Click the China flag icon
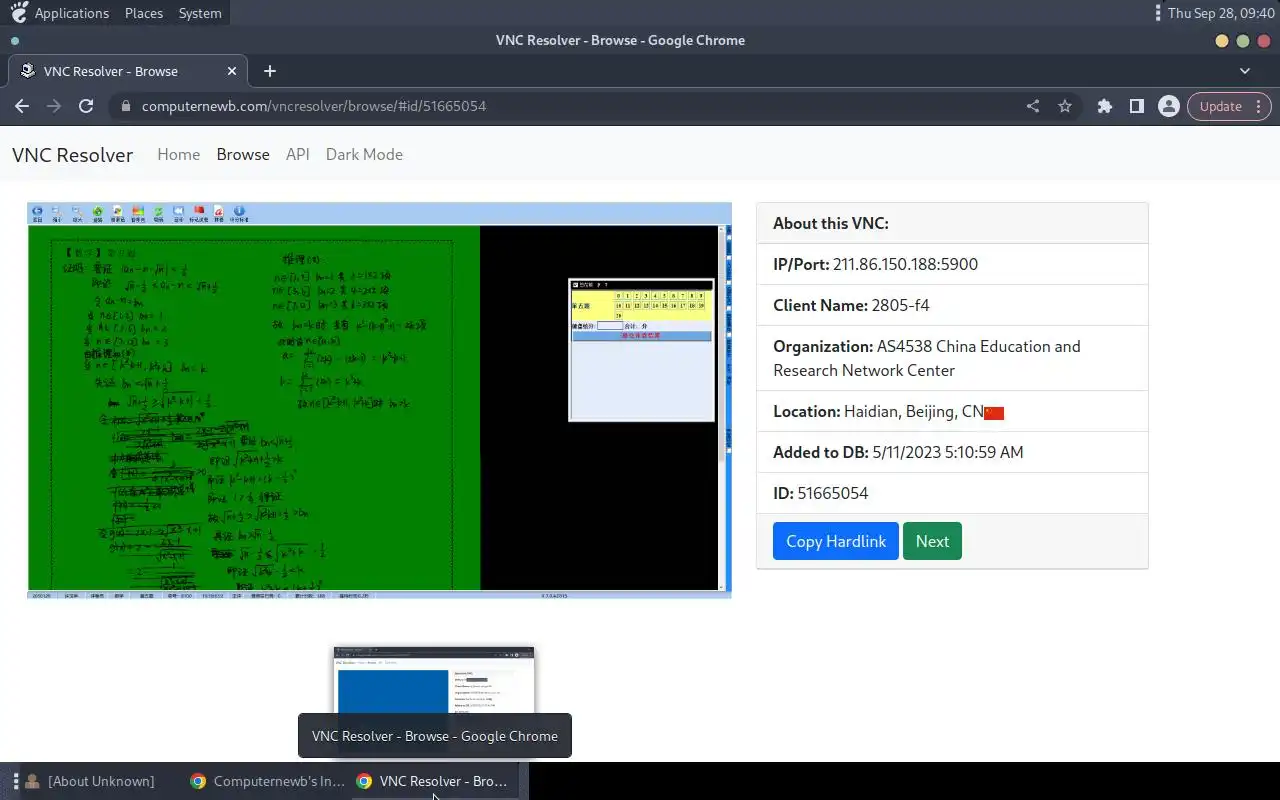 click(994, 413)
